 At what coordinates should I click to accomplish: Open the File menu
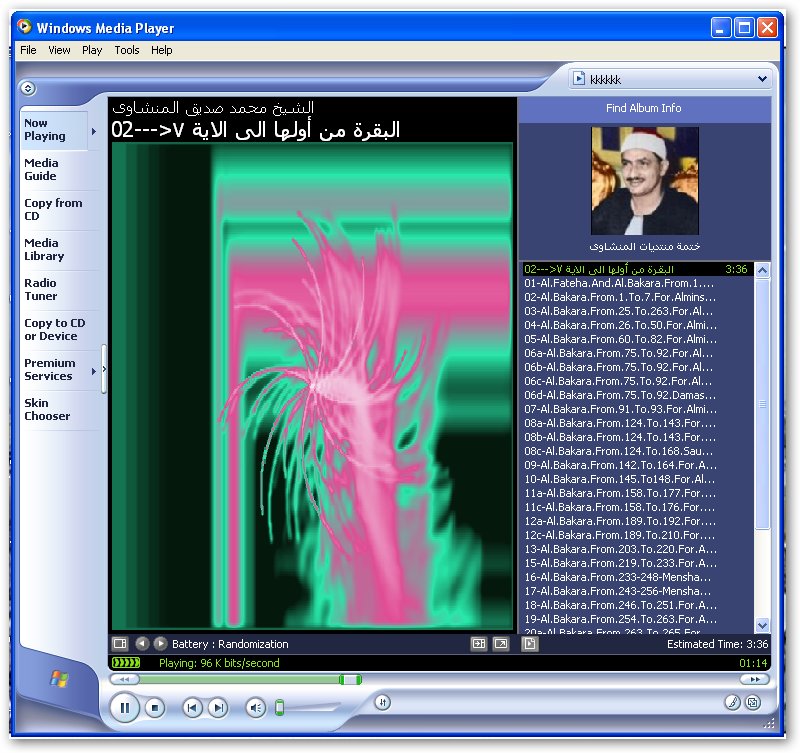click(x=28, y=50)
